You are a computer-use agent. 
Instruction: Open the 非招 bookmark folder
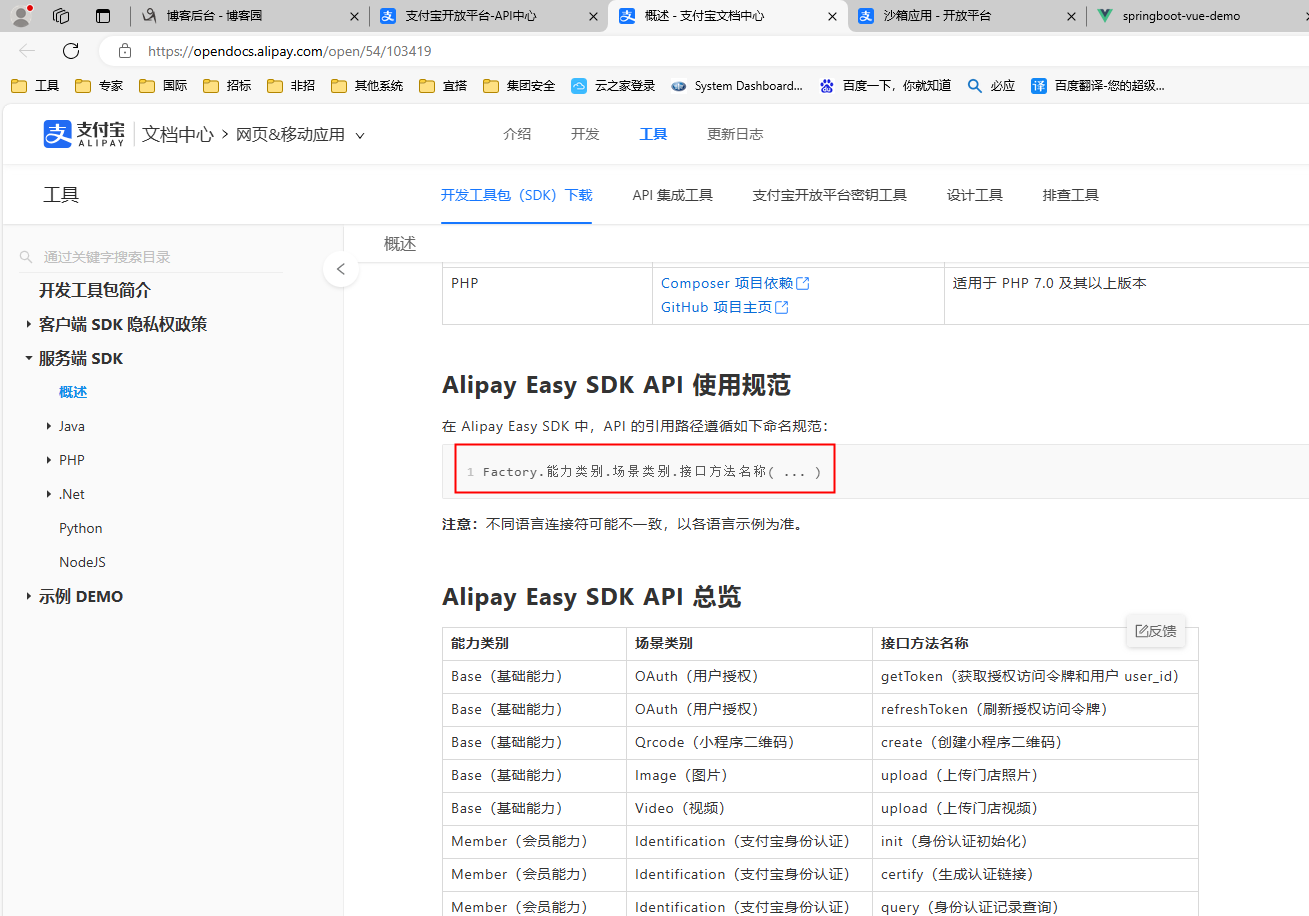(291, 86)
